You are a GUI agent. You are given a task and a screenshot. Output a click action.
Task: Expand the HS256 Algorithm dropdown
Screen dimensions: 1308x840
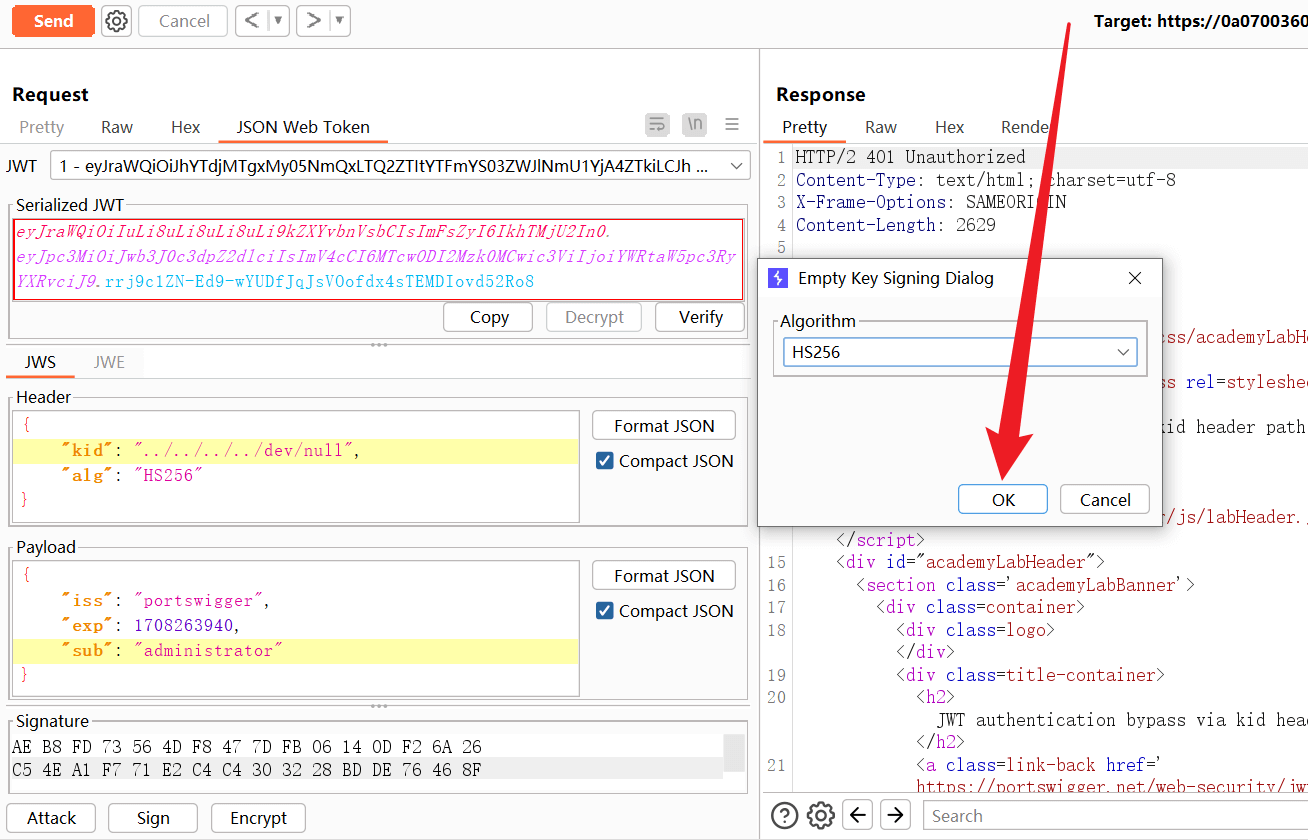pyautogui.click(x=1124, y=353)
